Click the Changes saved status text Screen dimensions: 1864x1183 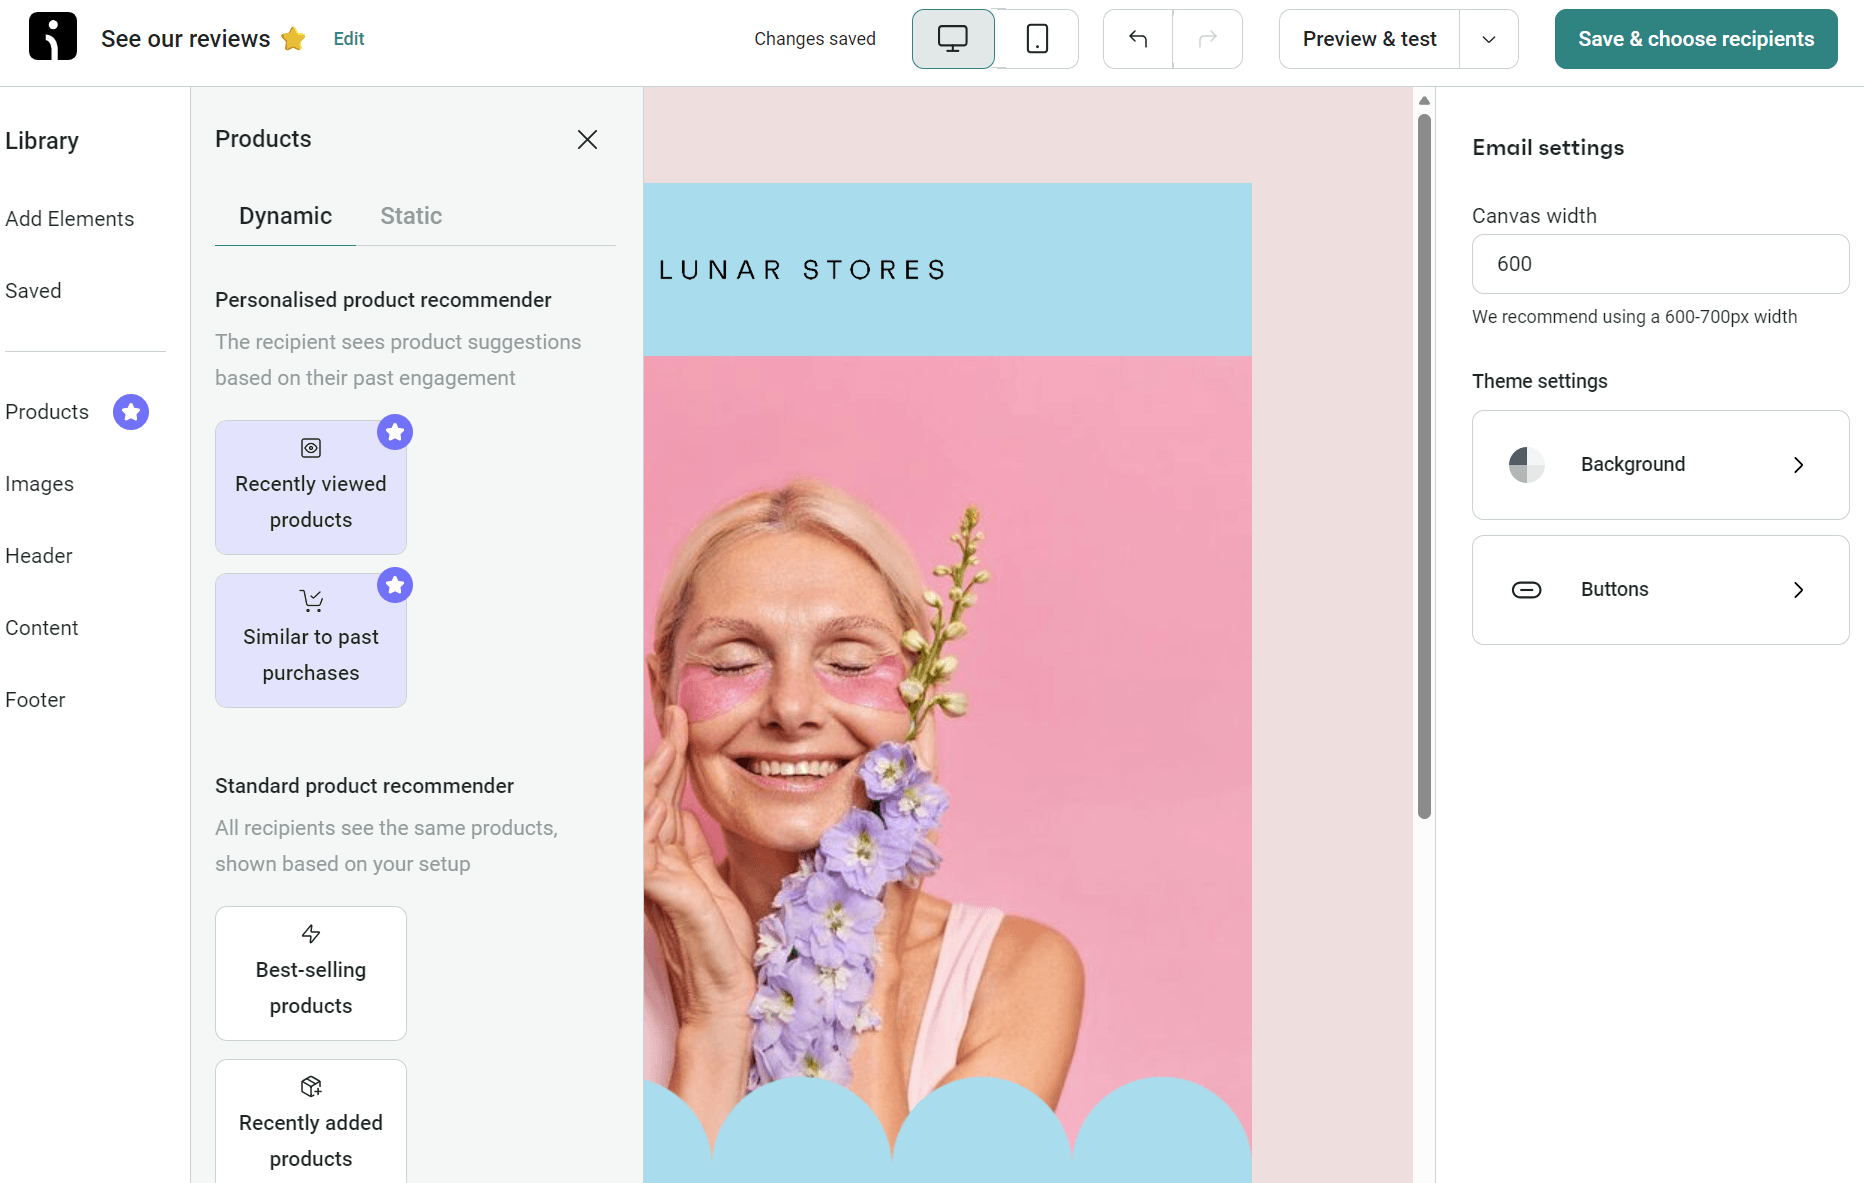[815, 39]
